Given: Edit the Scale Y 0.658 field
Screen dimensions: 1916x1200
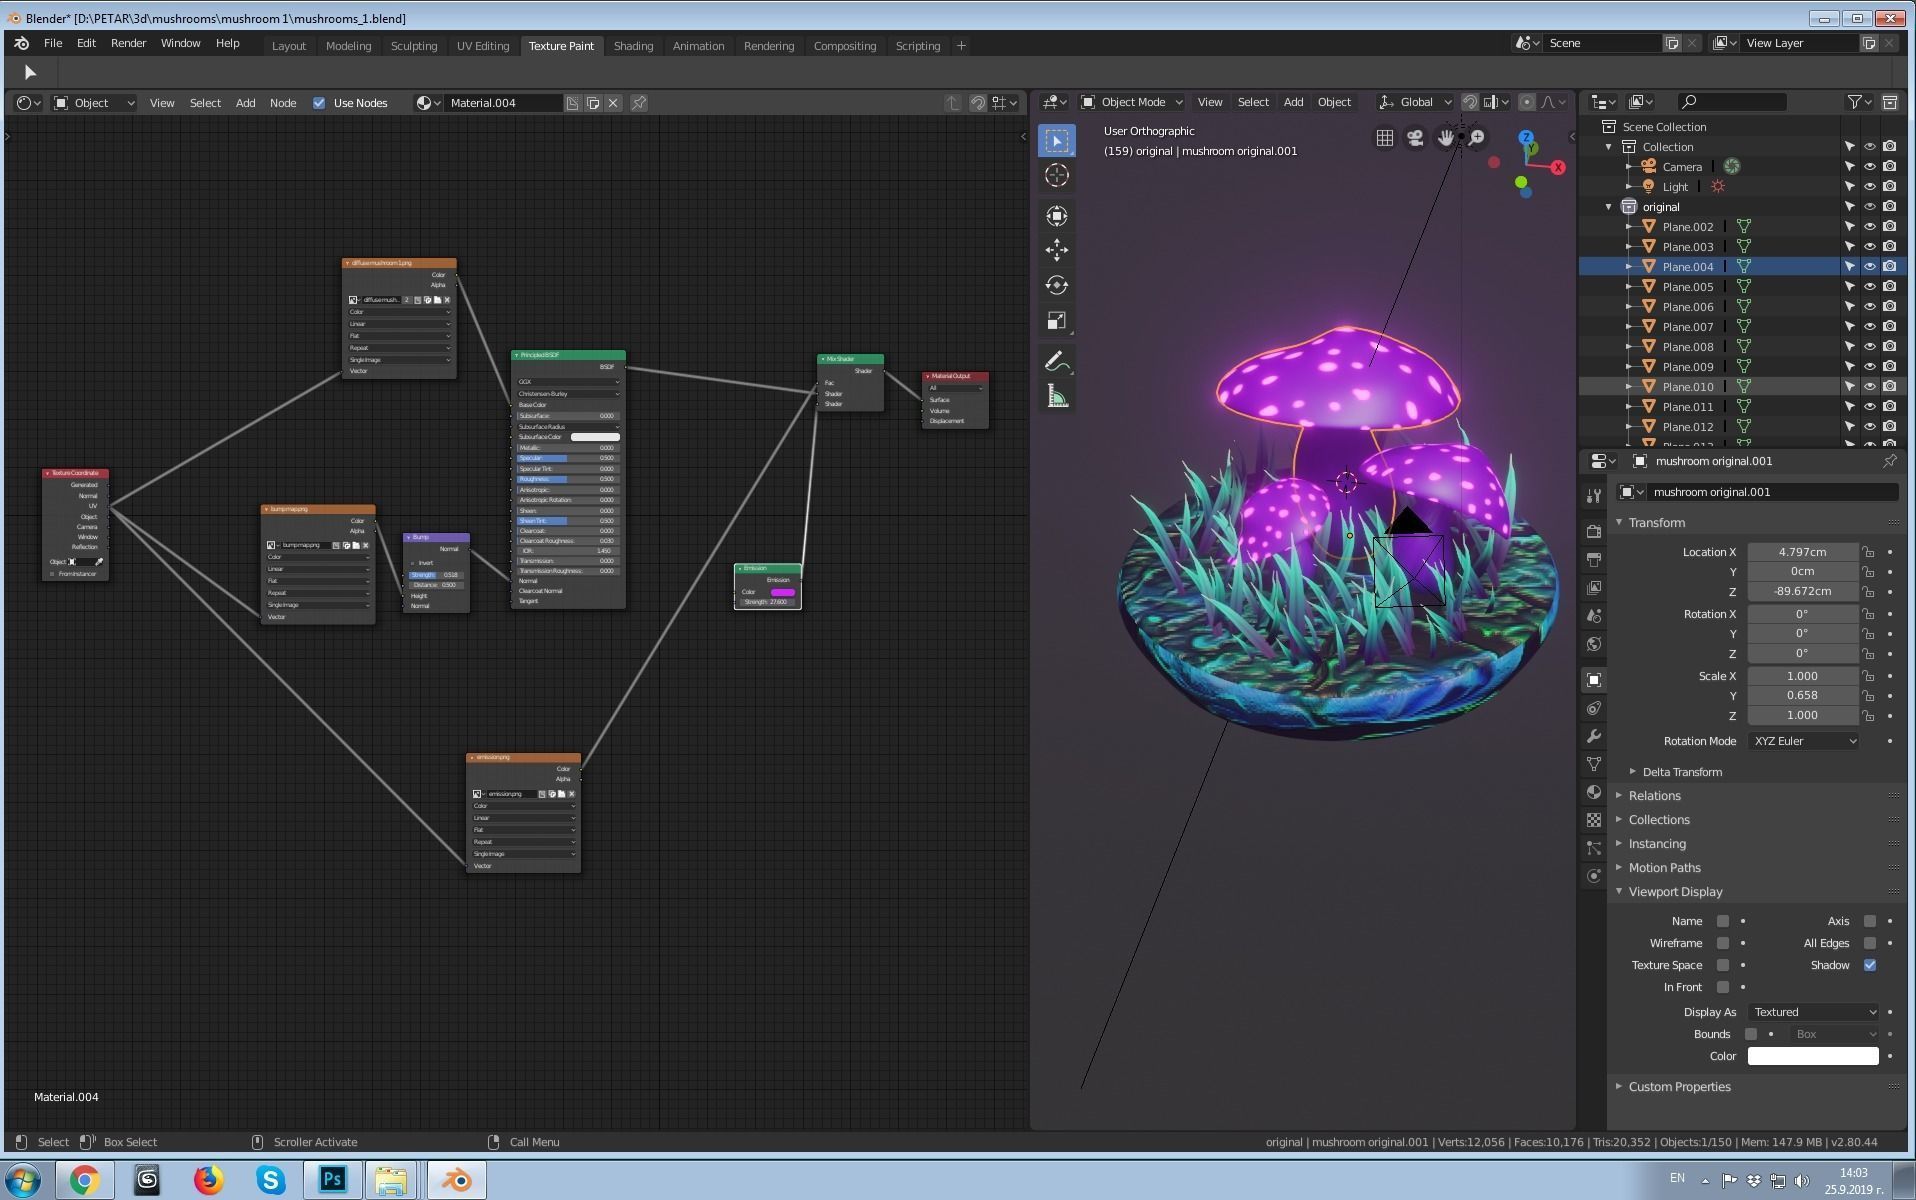Looking at the screenshot, I should pos(1802,696).
